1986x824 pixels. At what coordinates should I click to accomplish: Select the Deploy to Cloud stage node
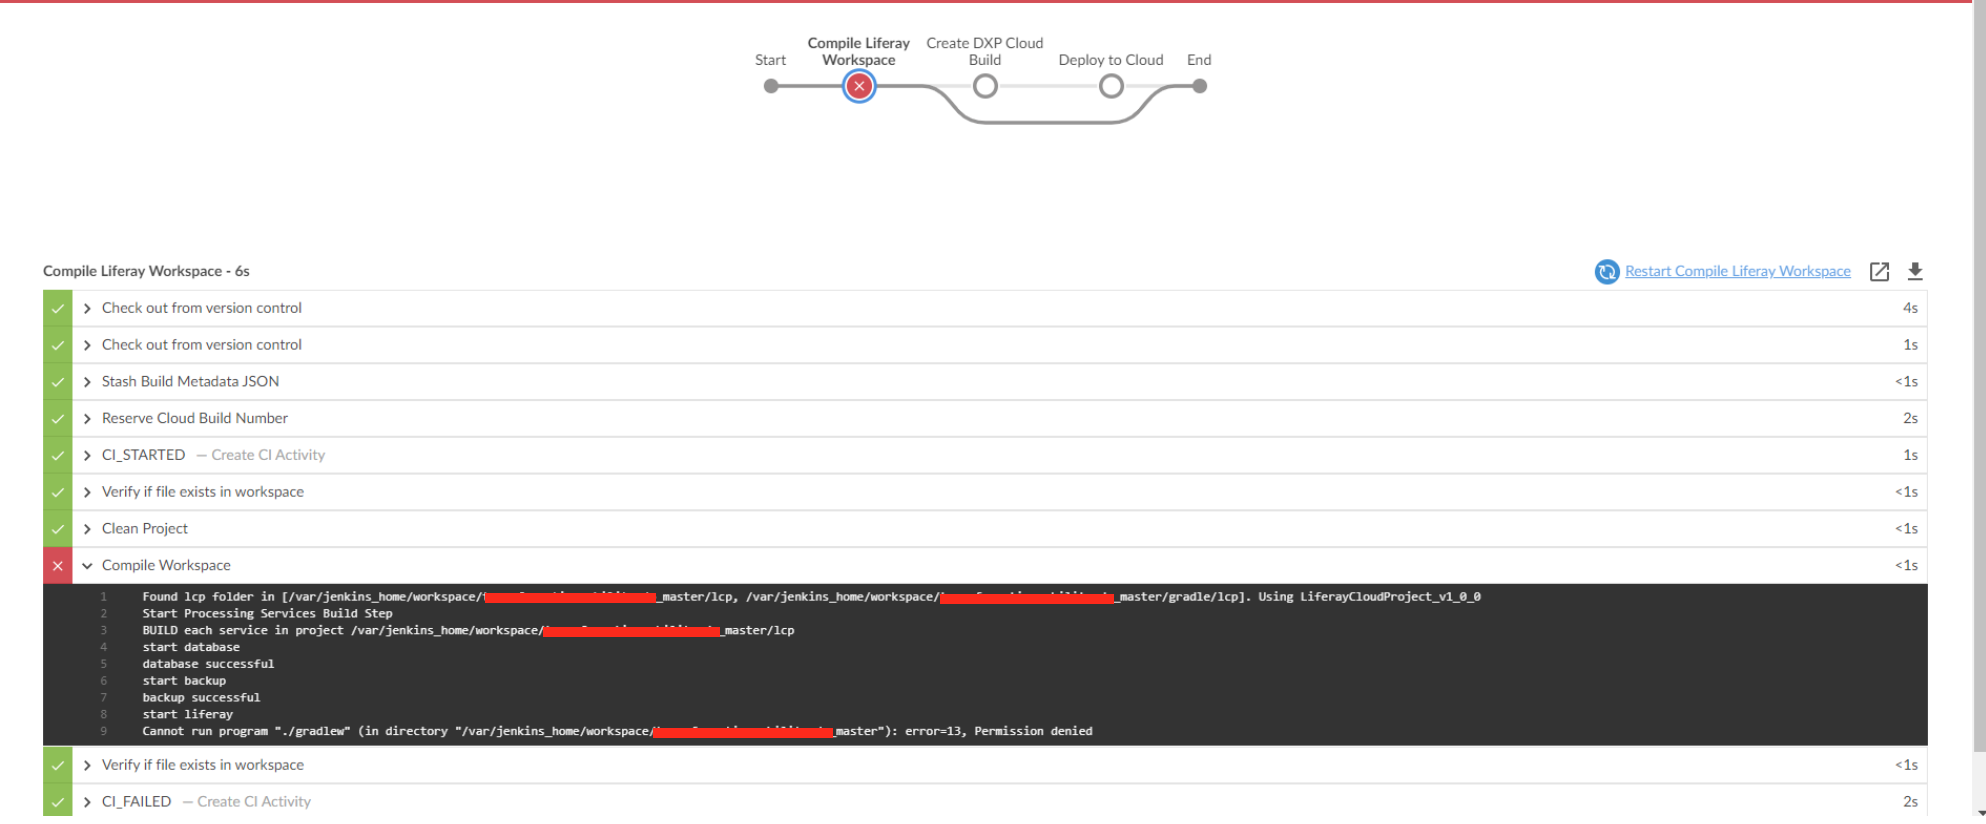1111,87
